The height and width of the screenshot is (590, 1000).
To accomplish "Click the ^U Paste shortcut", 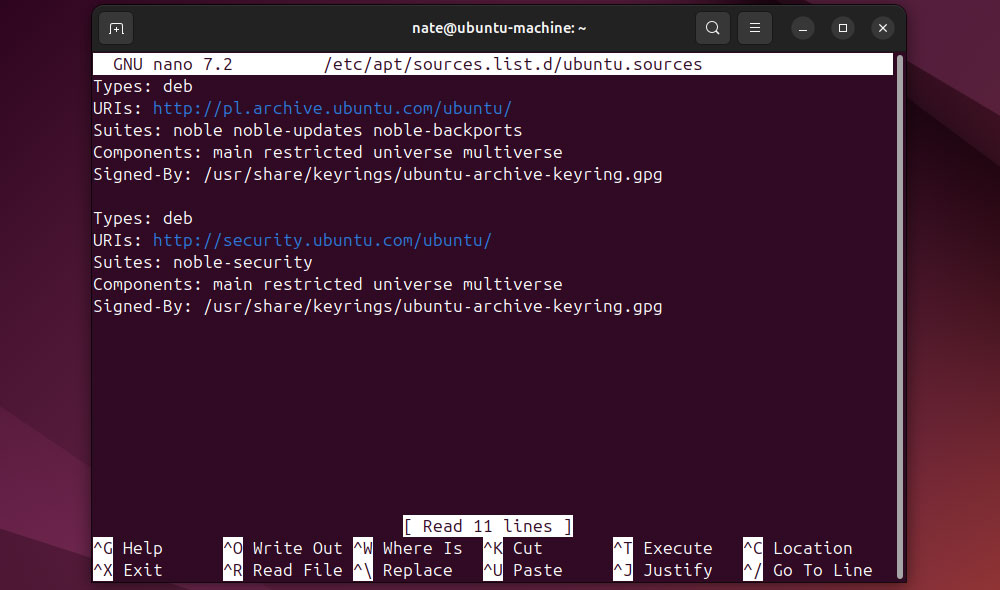I will point(523,570).
